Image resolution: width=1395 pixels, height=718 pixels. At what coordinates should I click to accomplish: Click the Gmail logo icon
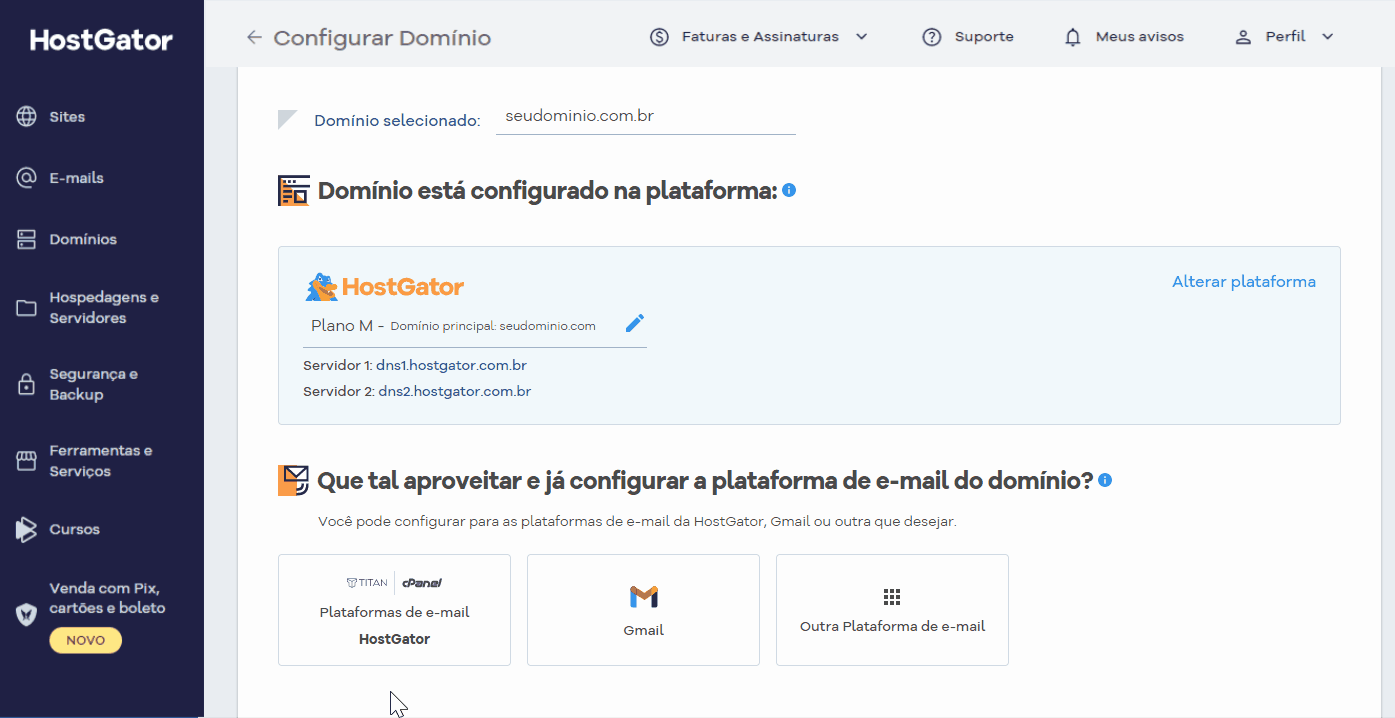coord(644,597)
